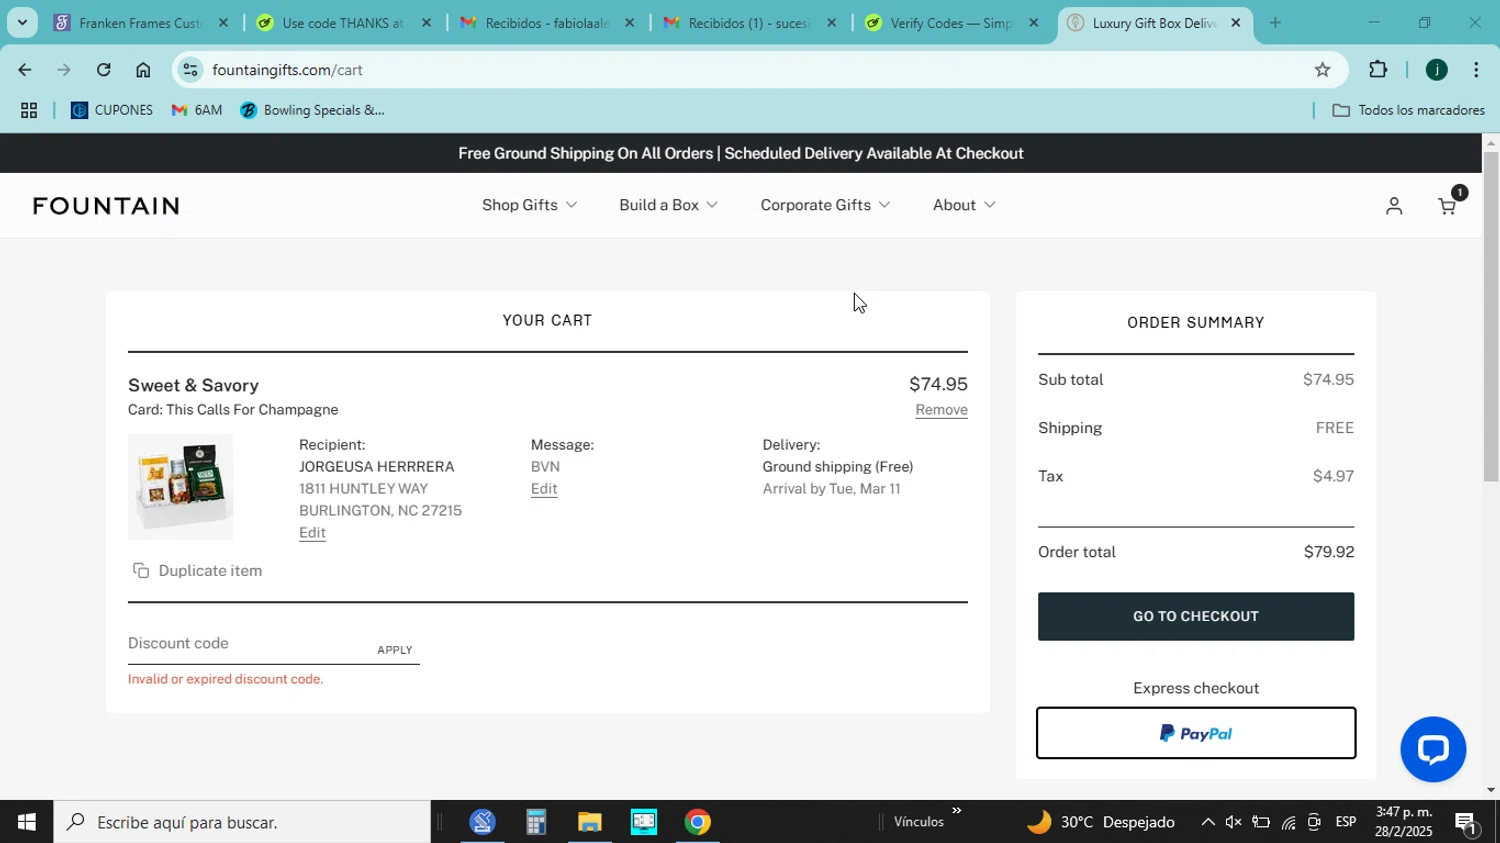
Task: Switch to the Use code THANKS tab
Action: coord(342,23)
